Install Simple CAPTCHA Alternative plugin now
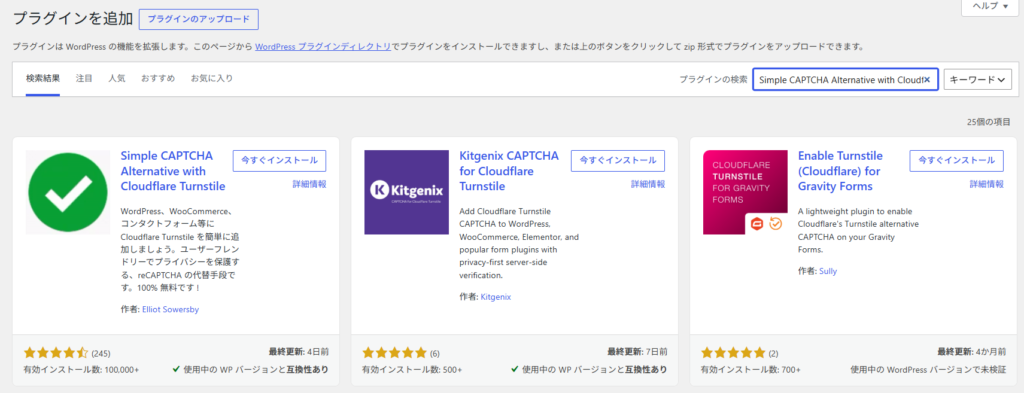 coord(280,161)
